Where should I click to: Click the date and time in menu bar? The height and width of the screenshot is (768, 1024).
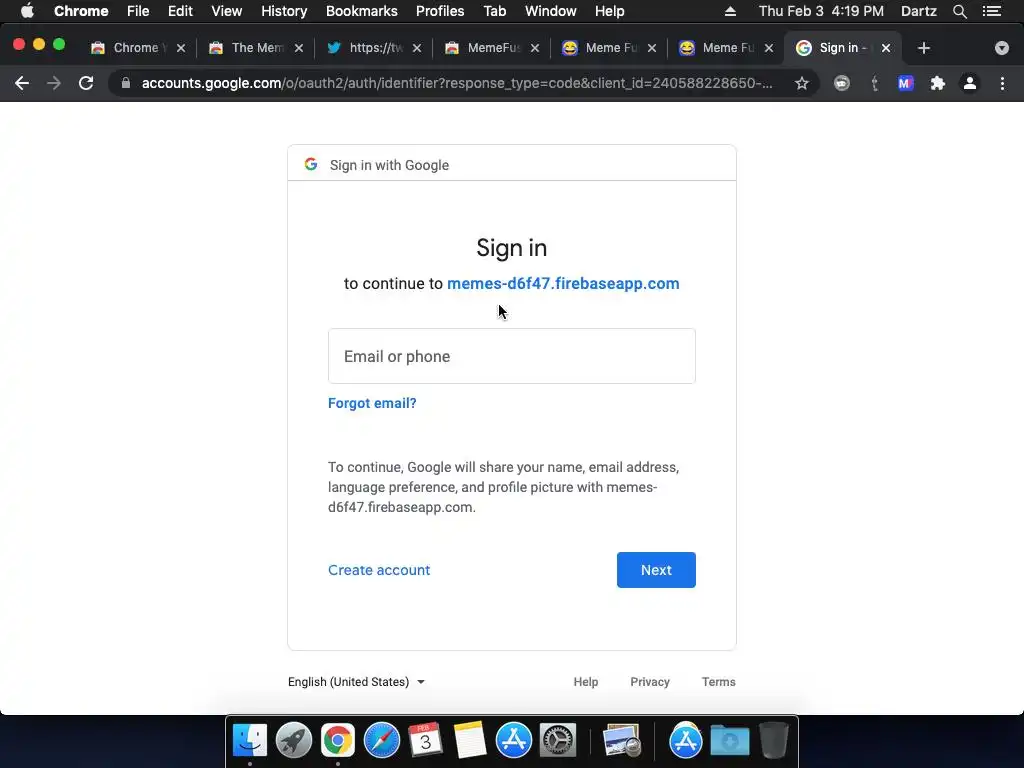click(x=821, y=11)
